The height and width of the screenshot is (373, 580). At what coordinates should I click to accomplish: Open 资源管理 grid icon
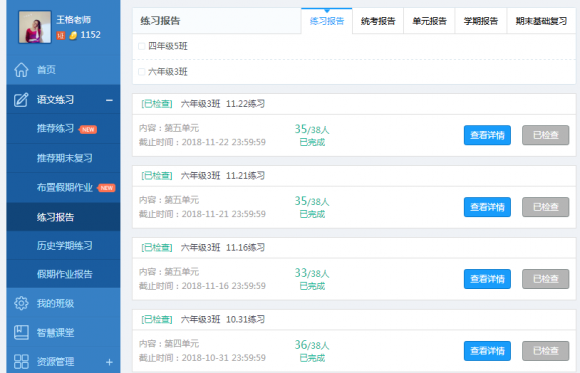[x=21, y=362]
